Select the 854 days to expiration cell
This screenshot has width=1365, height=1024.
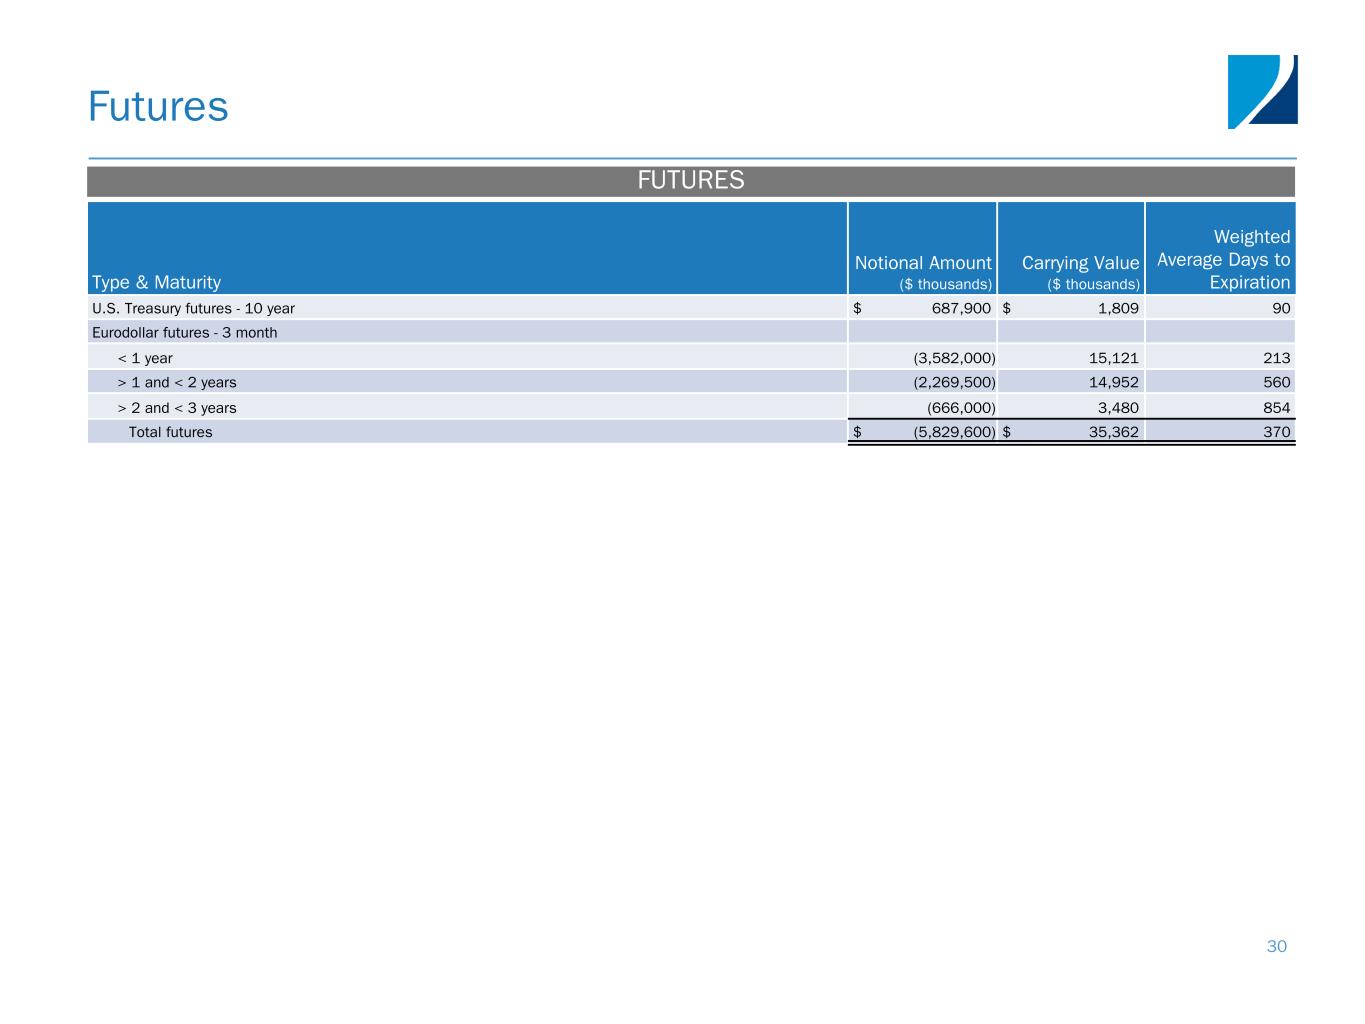[1275, 408]
